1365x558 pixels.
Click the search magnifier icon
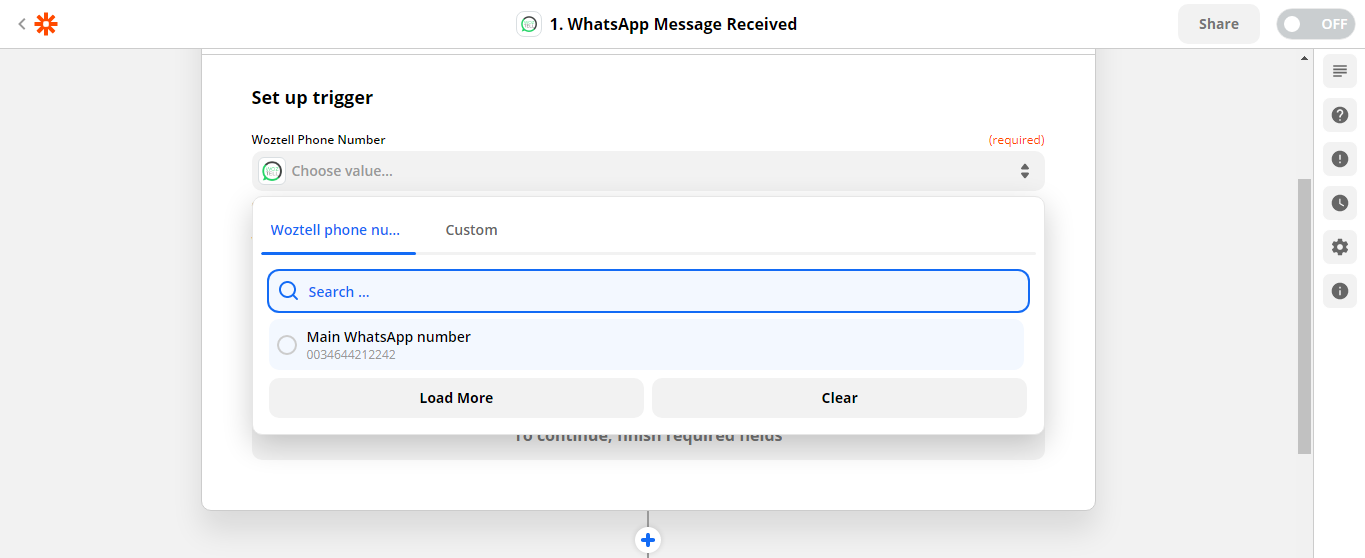(x=288, y=291)
